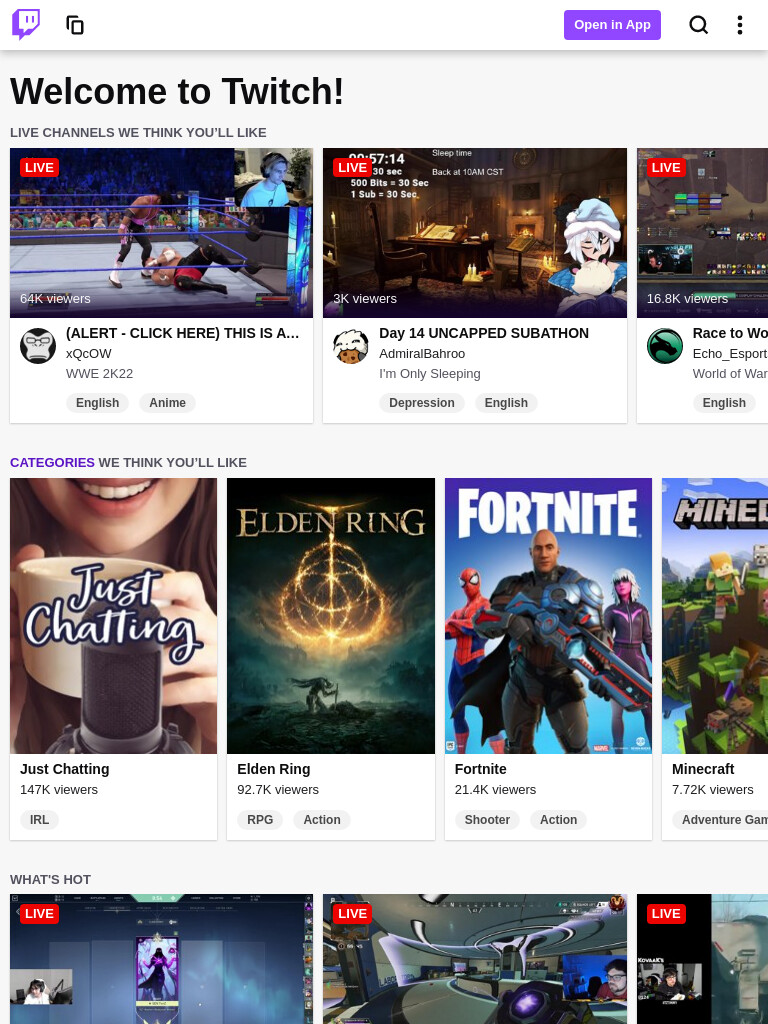Select the IRL tag

[39, 820]
